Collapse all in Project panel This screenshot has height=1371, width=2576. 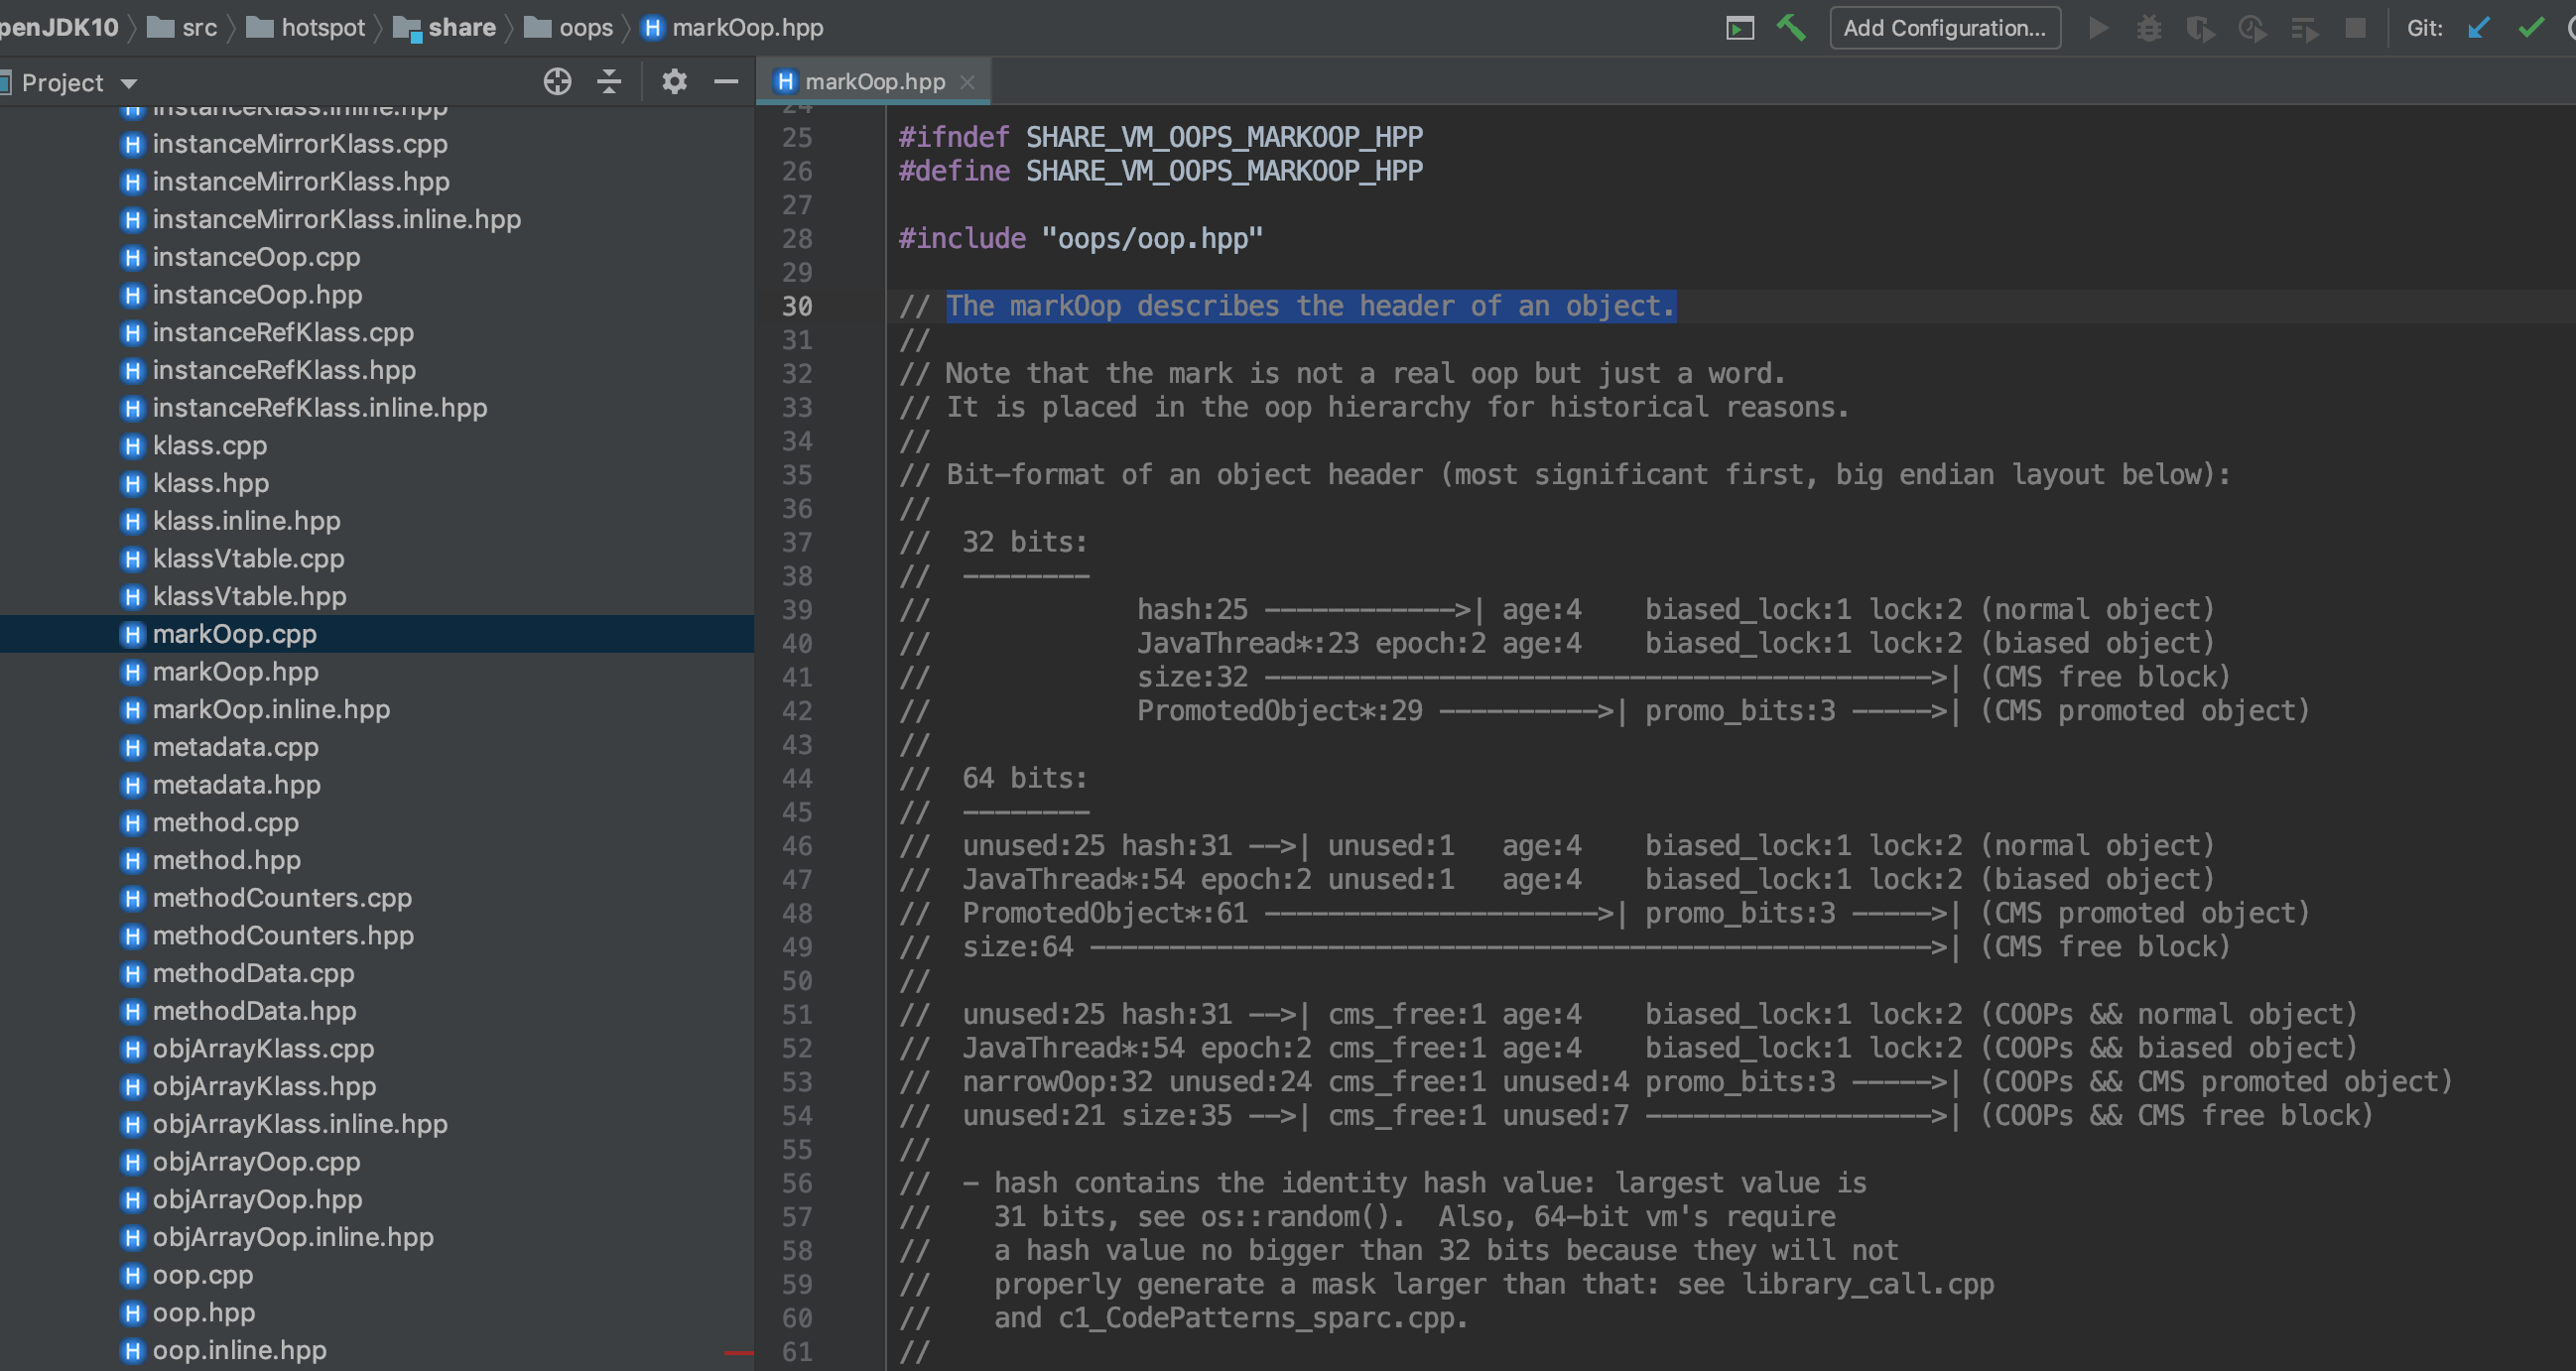tap(609, 82)
